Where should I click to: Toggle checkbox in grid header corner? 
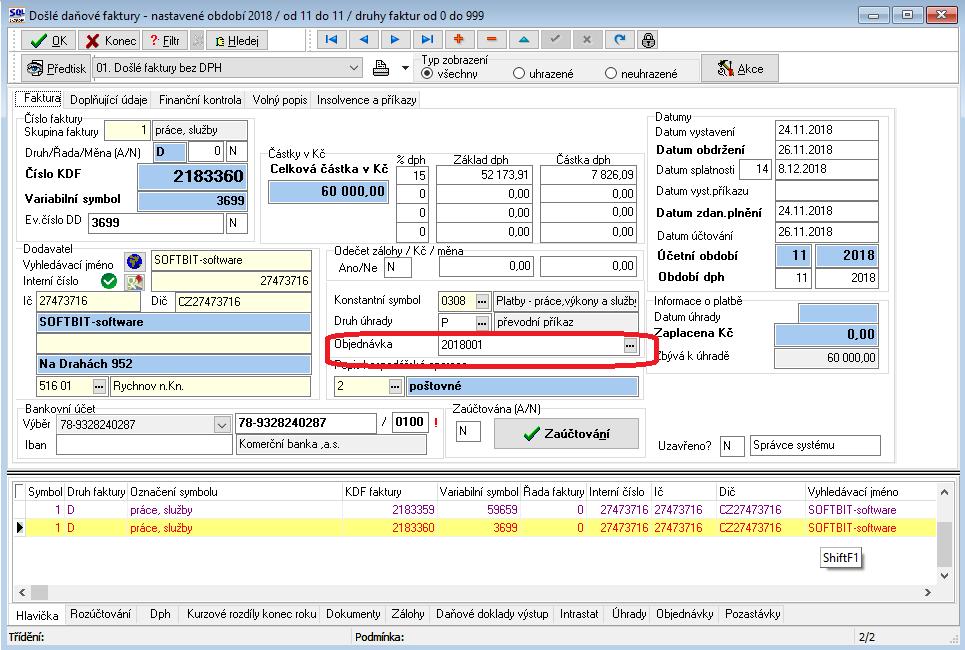pyautogui.click(x=19, y=491)
